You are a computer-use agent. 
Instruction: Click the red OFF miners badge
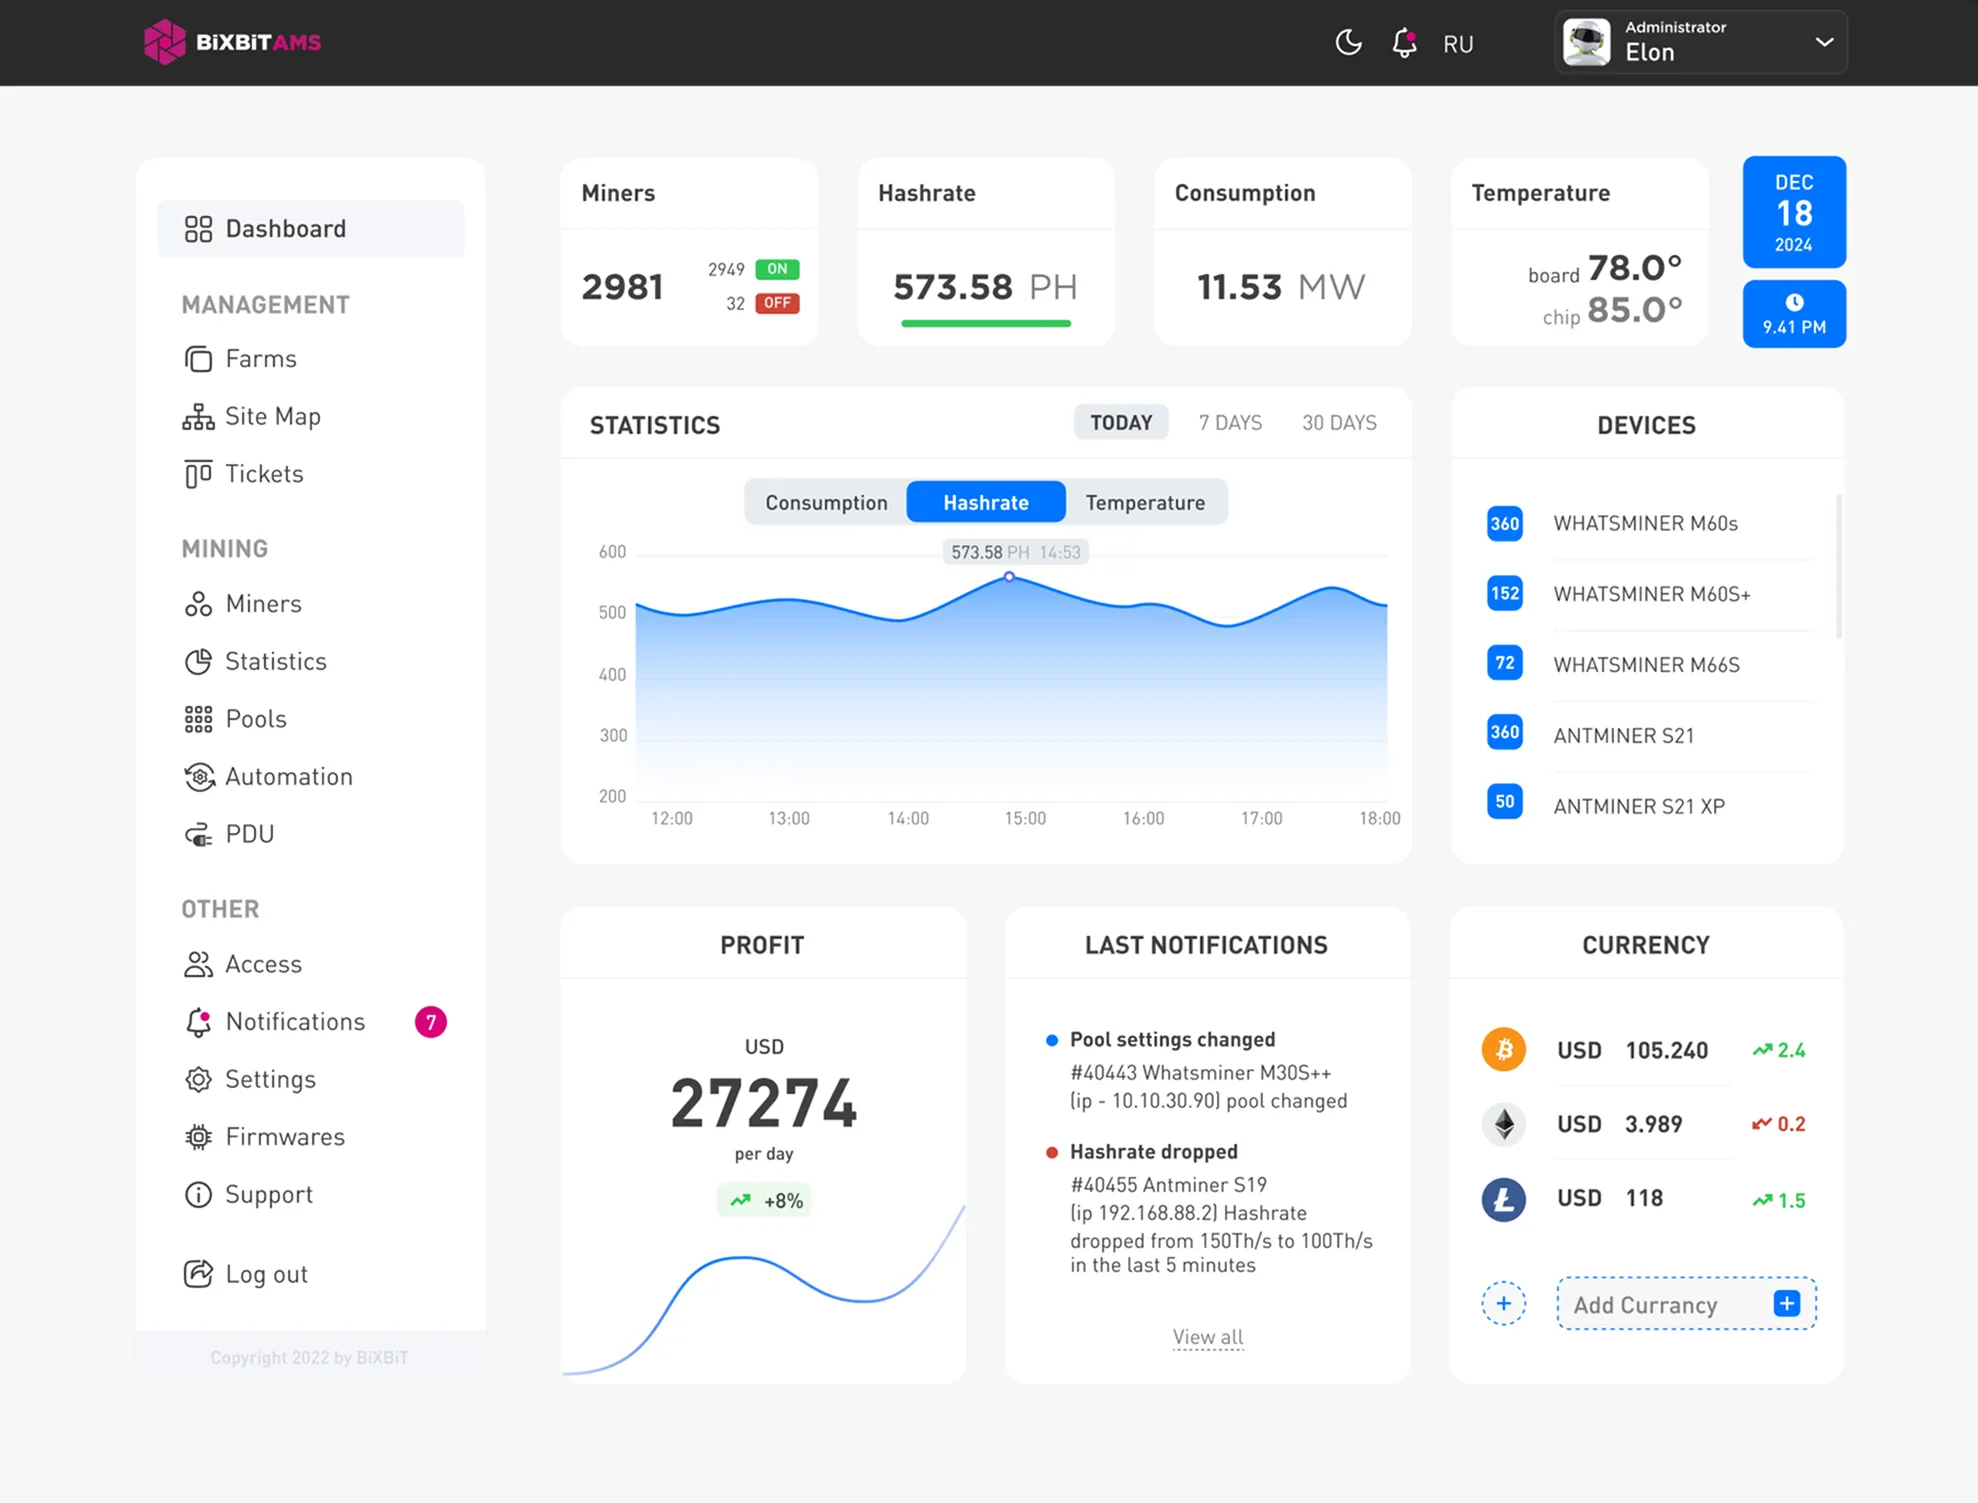coord(777,303)
